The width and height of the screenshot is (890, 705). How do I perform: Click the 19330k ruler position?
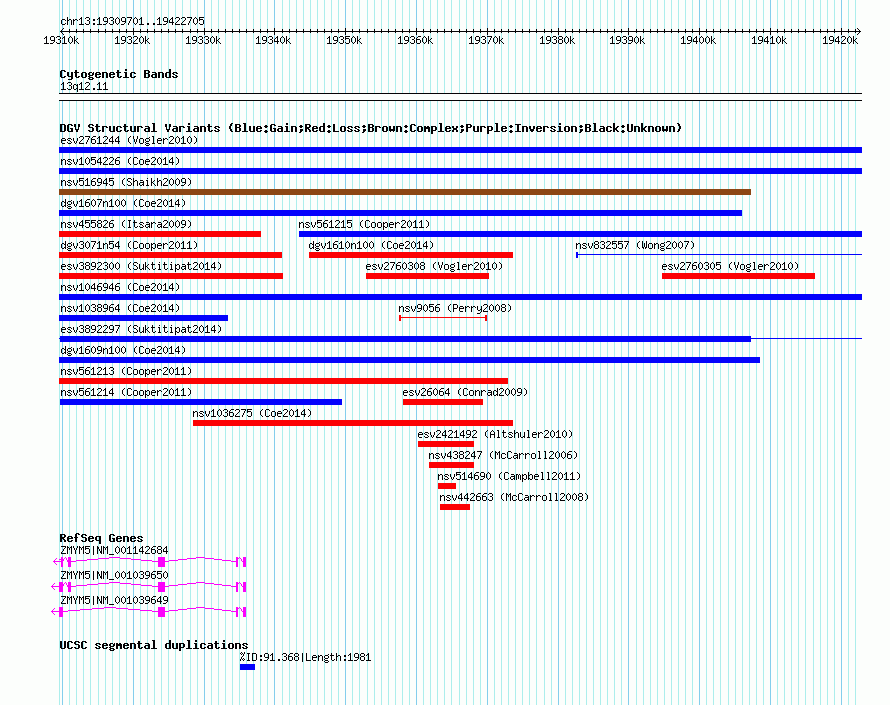(x=203, y=40)
